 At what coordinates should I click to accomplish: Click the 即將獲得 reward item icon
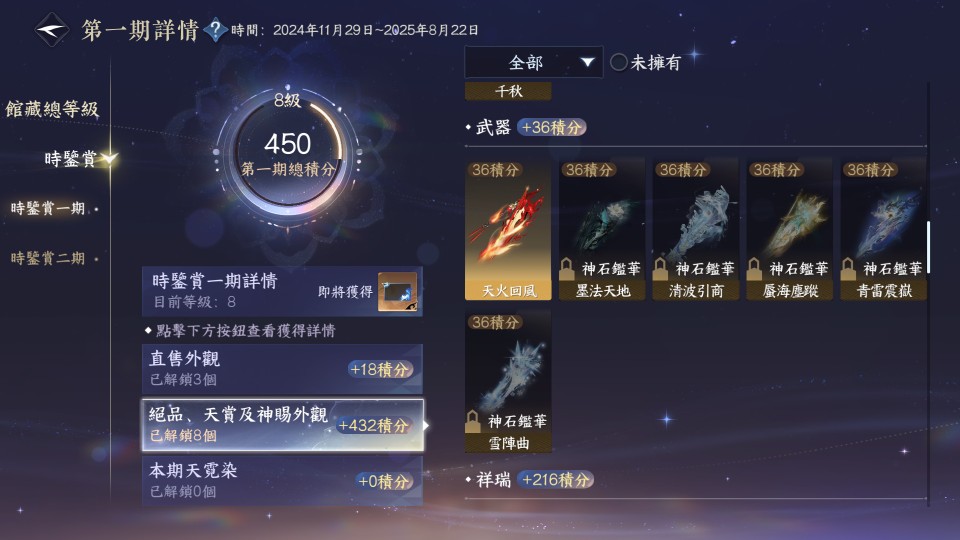398,292
